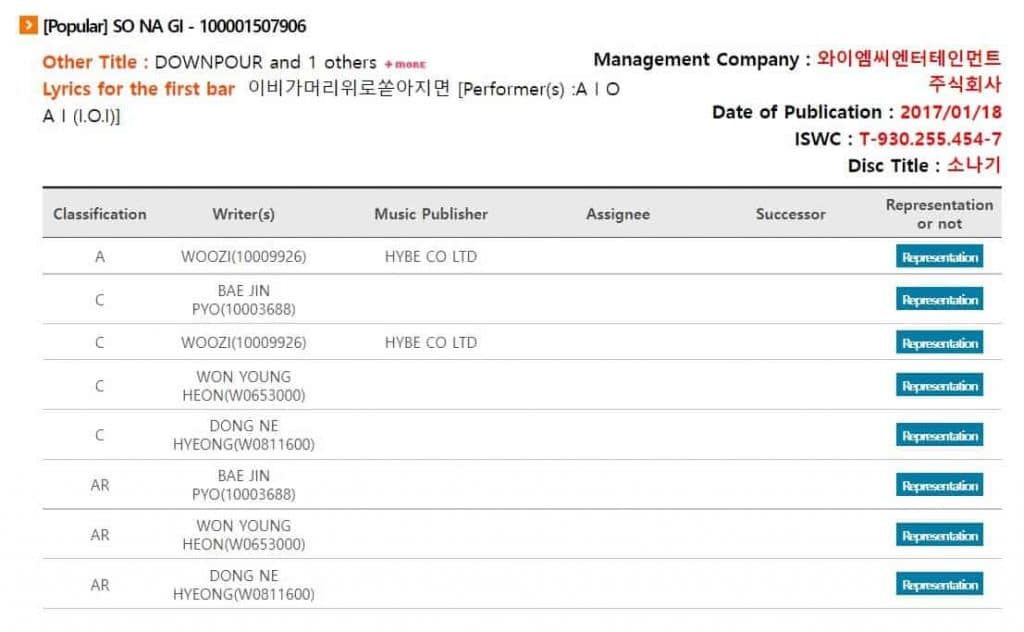Click Representation for WON YOUNG HEON C row
Image resolution: width=1024 pixels, height=632 pixels.
(x=939, y=386)
